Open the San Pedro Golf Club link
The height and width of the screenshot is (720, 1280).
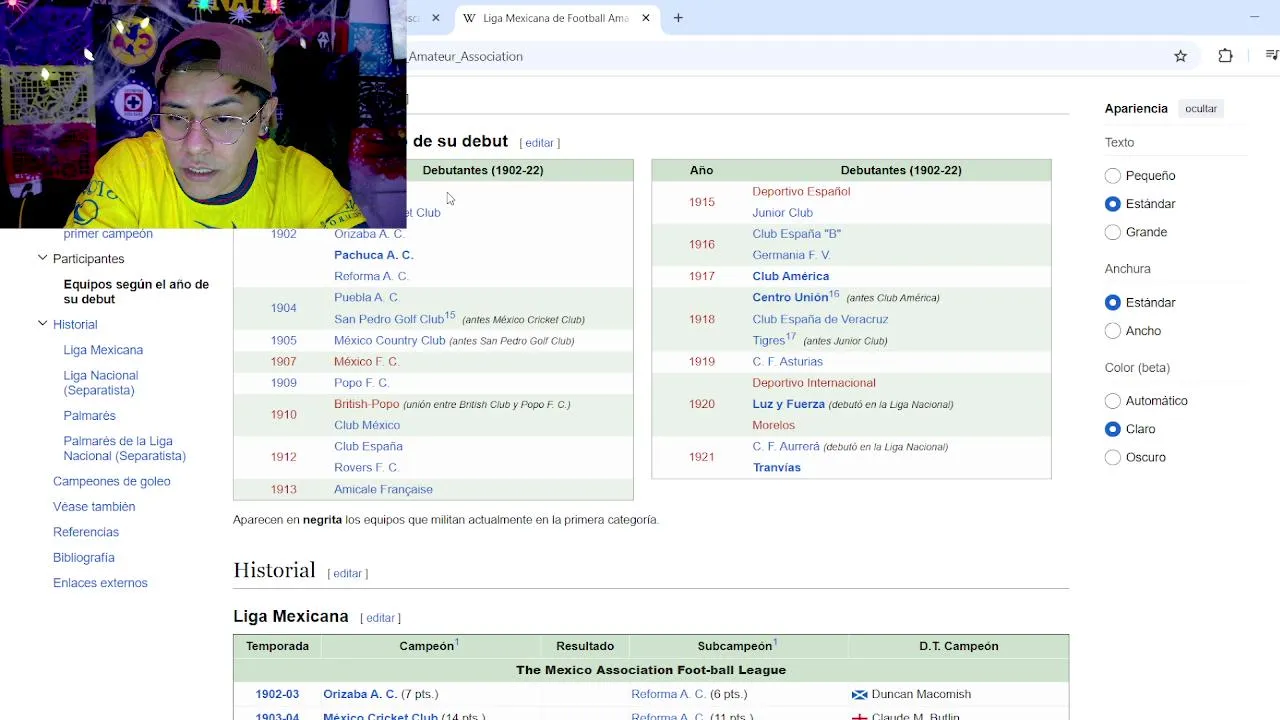pos(388,319)
